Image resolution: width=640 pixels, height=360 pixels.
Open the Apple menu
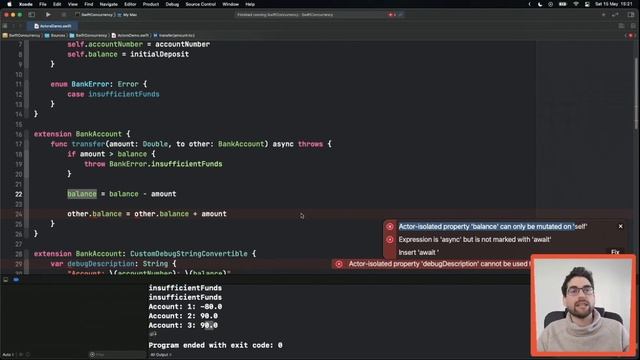point(9,4)
